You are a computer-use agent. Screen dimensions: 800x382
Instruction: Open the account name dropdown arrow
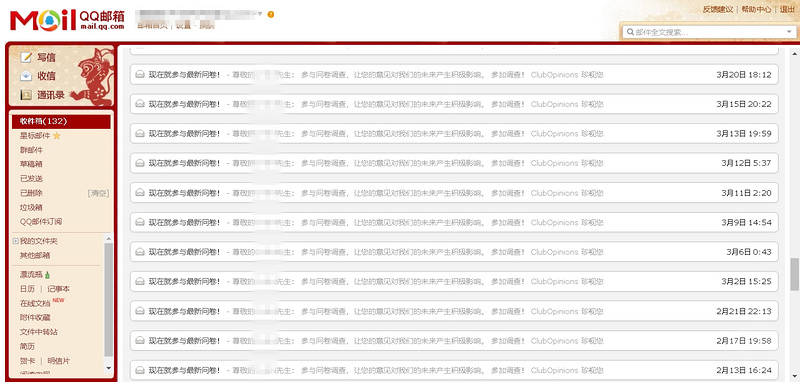261,14
